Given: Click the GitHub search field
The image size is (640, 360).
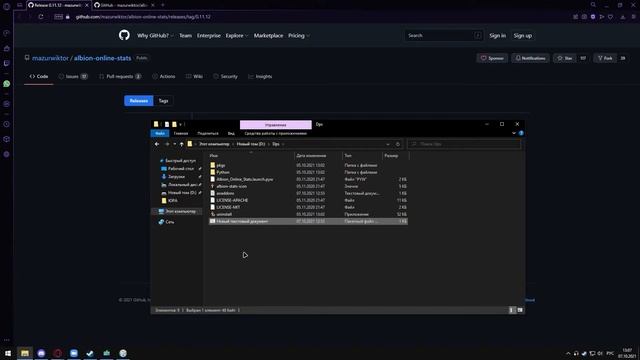Looking at the screenshot, I should 444,36.
